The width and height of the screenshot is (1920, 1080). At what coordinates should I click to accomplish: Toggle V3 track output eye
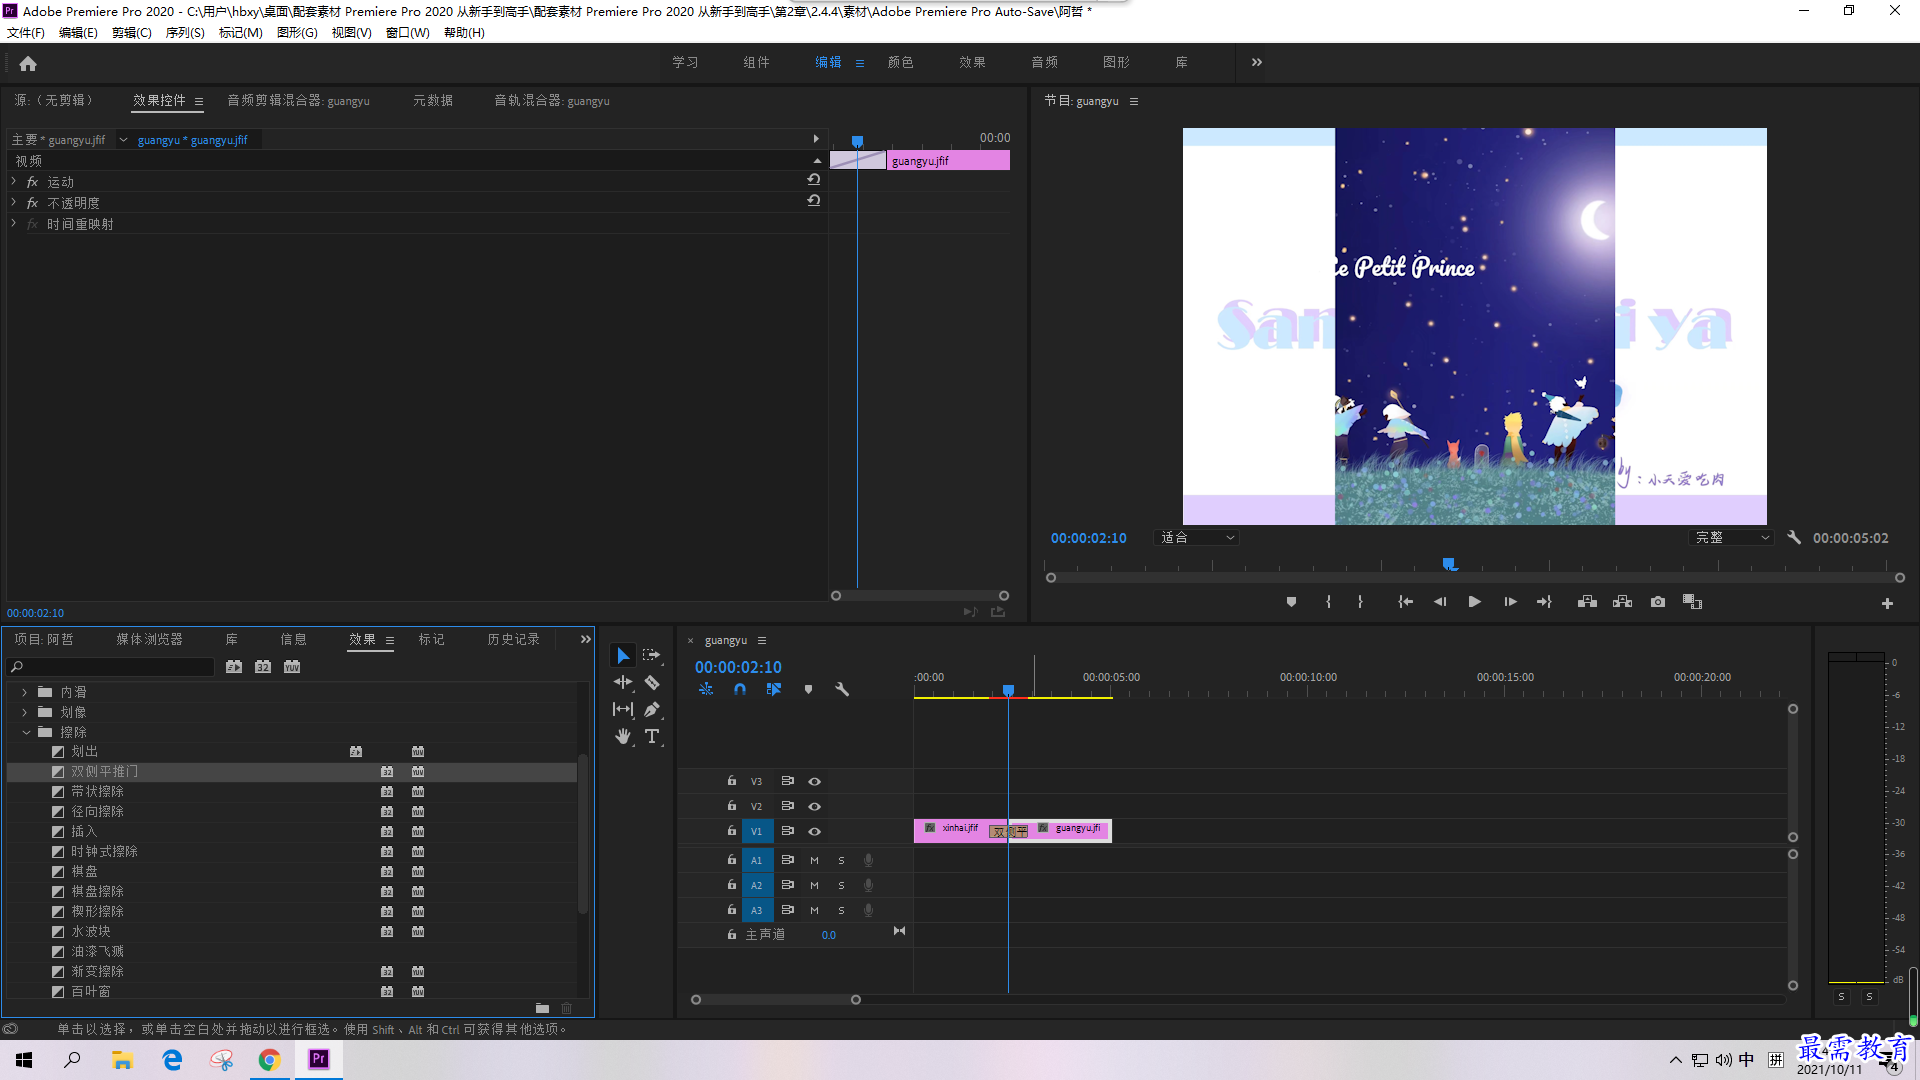(x=815, y=781)
